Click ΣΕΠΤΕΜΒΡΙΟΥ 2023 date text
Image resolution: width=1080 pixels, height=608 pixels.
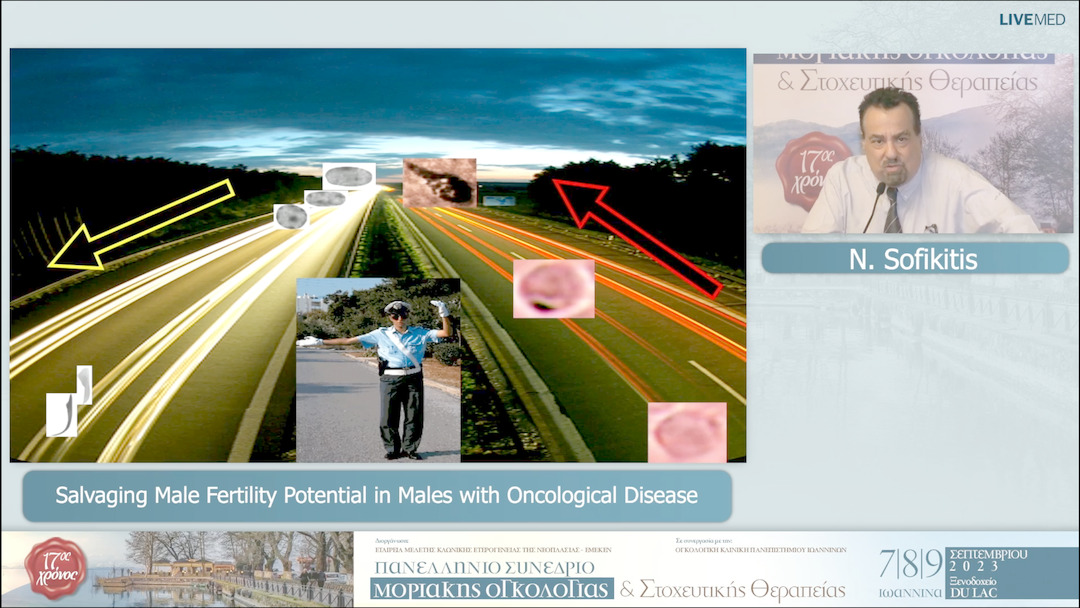click(988, 560)
